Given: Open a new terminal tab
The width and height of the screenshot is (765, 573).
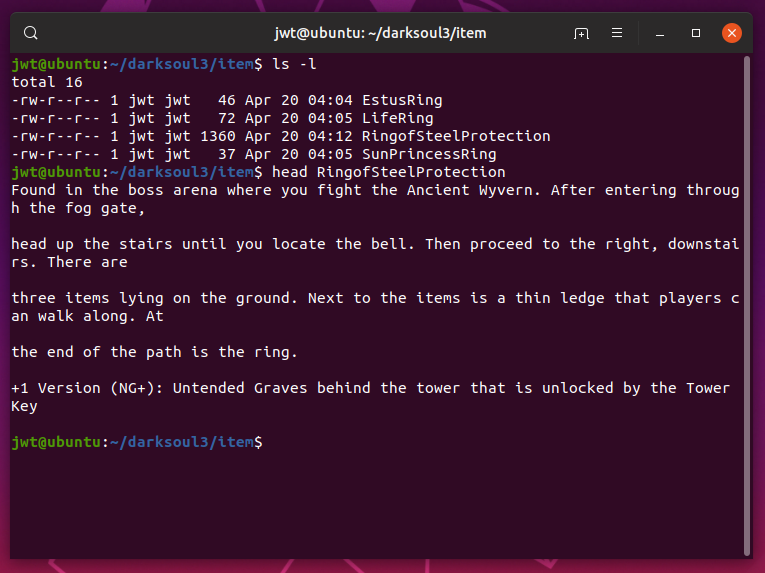Looking at the screenshot, I should (581, 33).
